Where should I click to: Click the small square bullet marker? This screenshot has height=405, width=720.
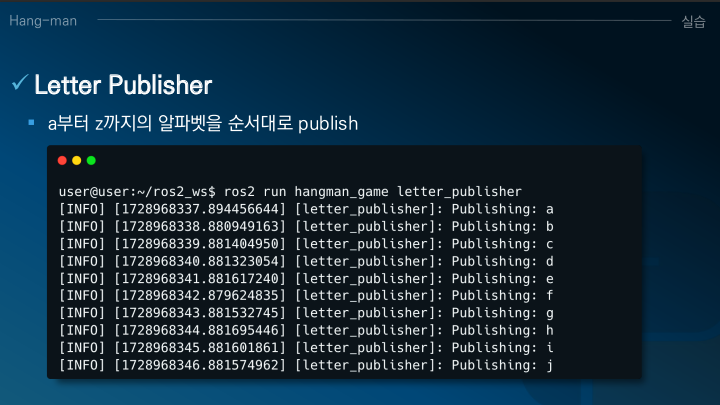coord(31,122)
